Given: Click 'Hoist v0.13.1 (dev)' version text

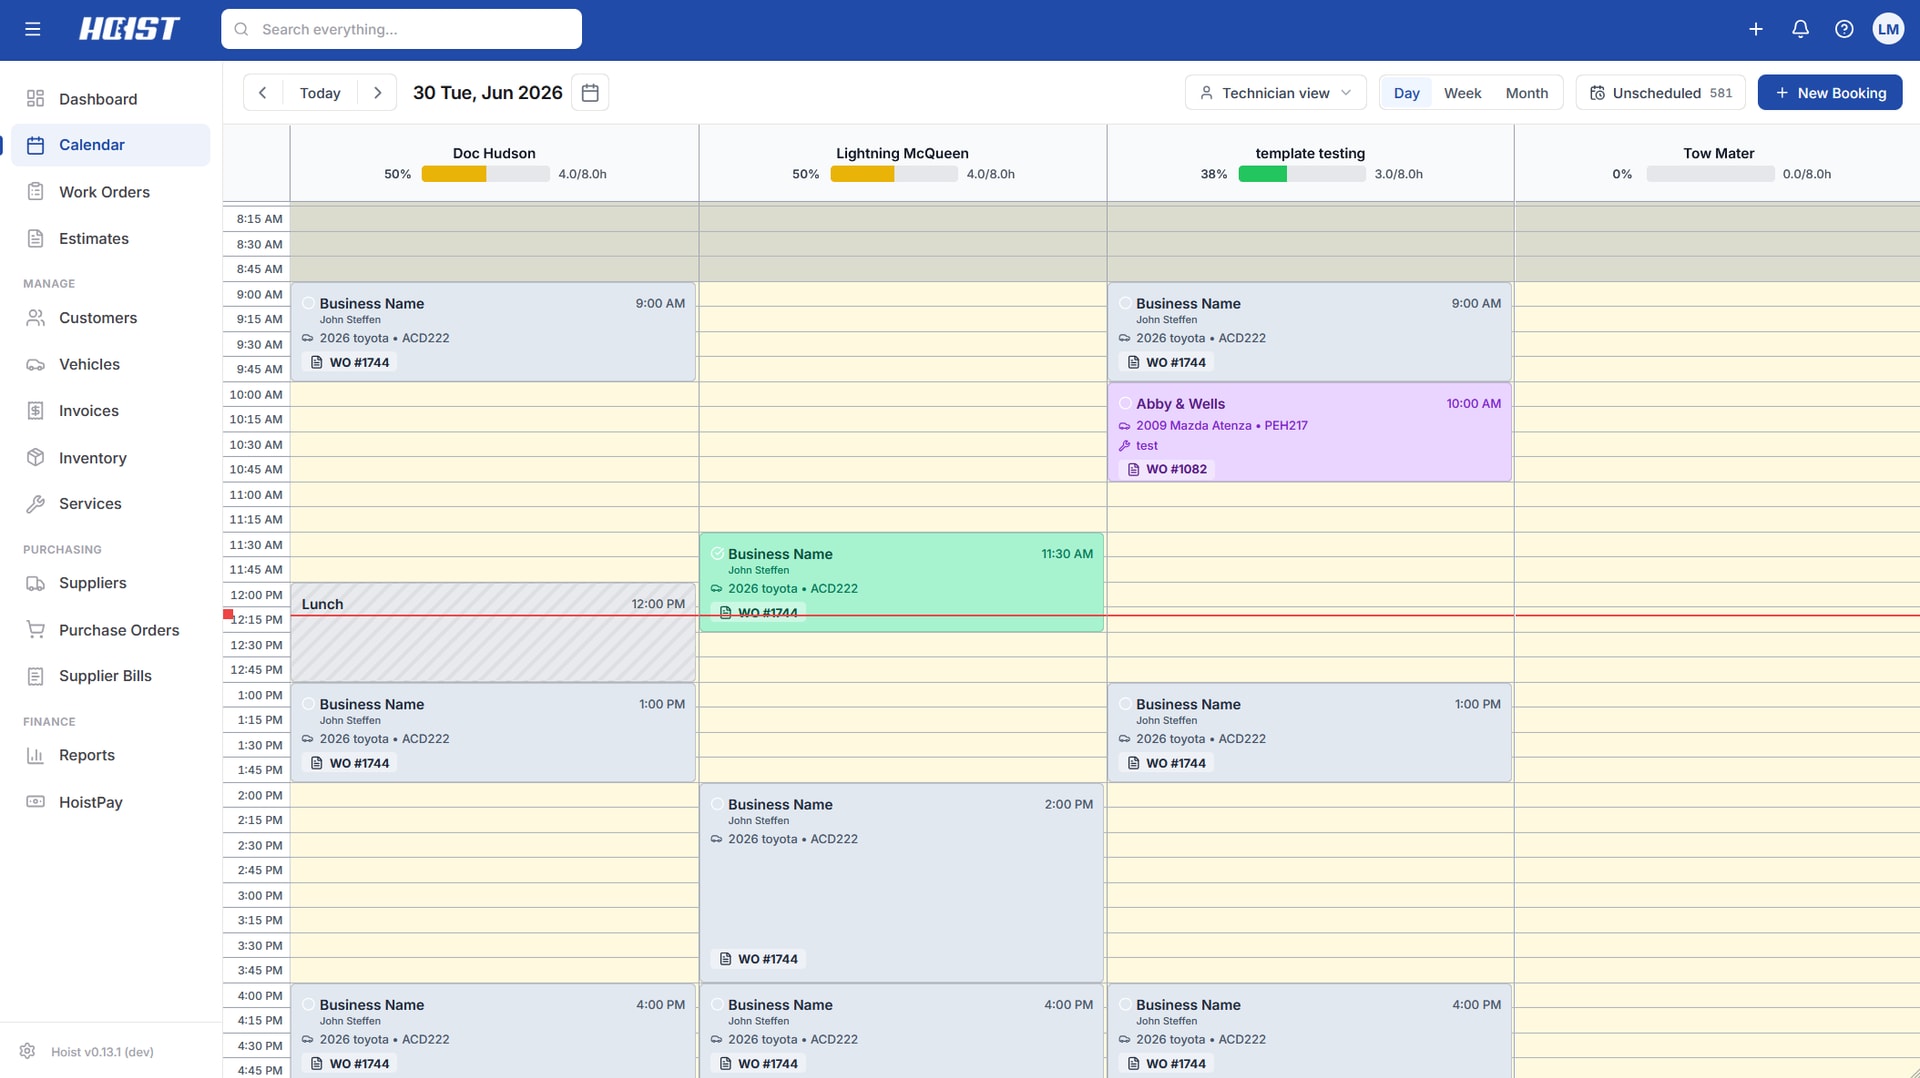Looking at the screenshot, I should (102, 1052).
